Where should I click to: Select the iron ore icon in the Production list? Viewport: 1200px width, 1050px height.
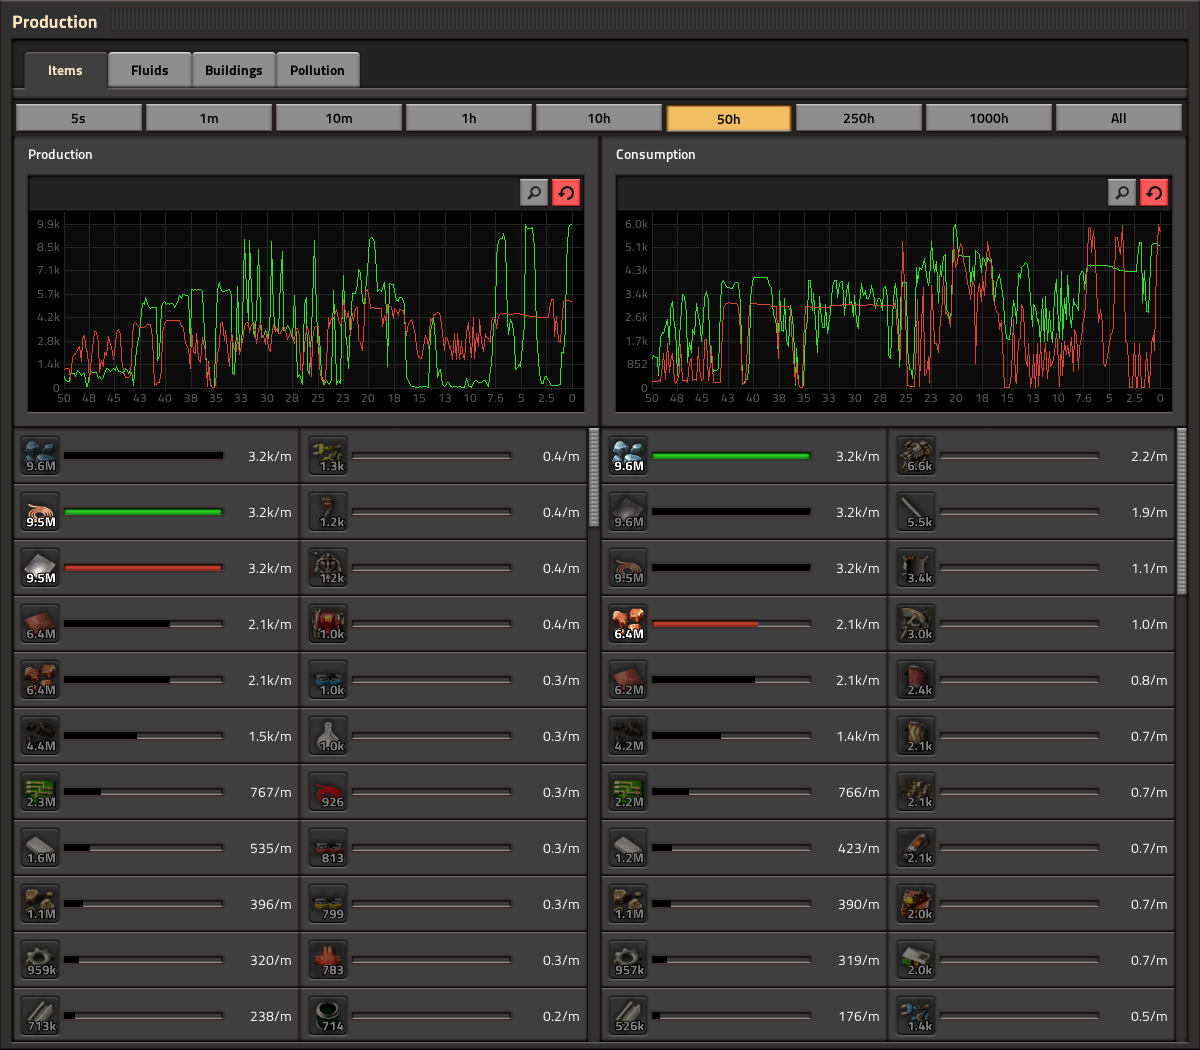41,456
